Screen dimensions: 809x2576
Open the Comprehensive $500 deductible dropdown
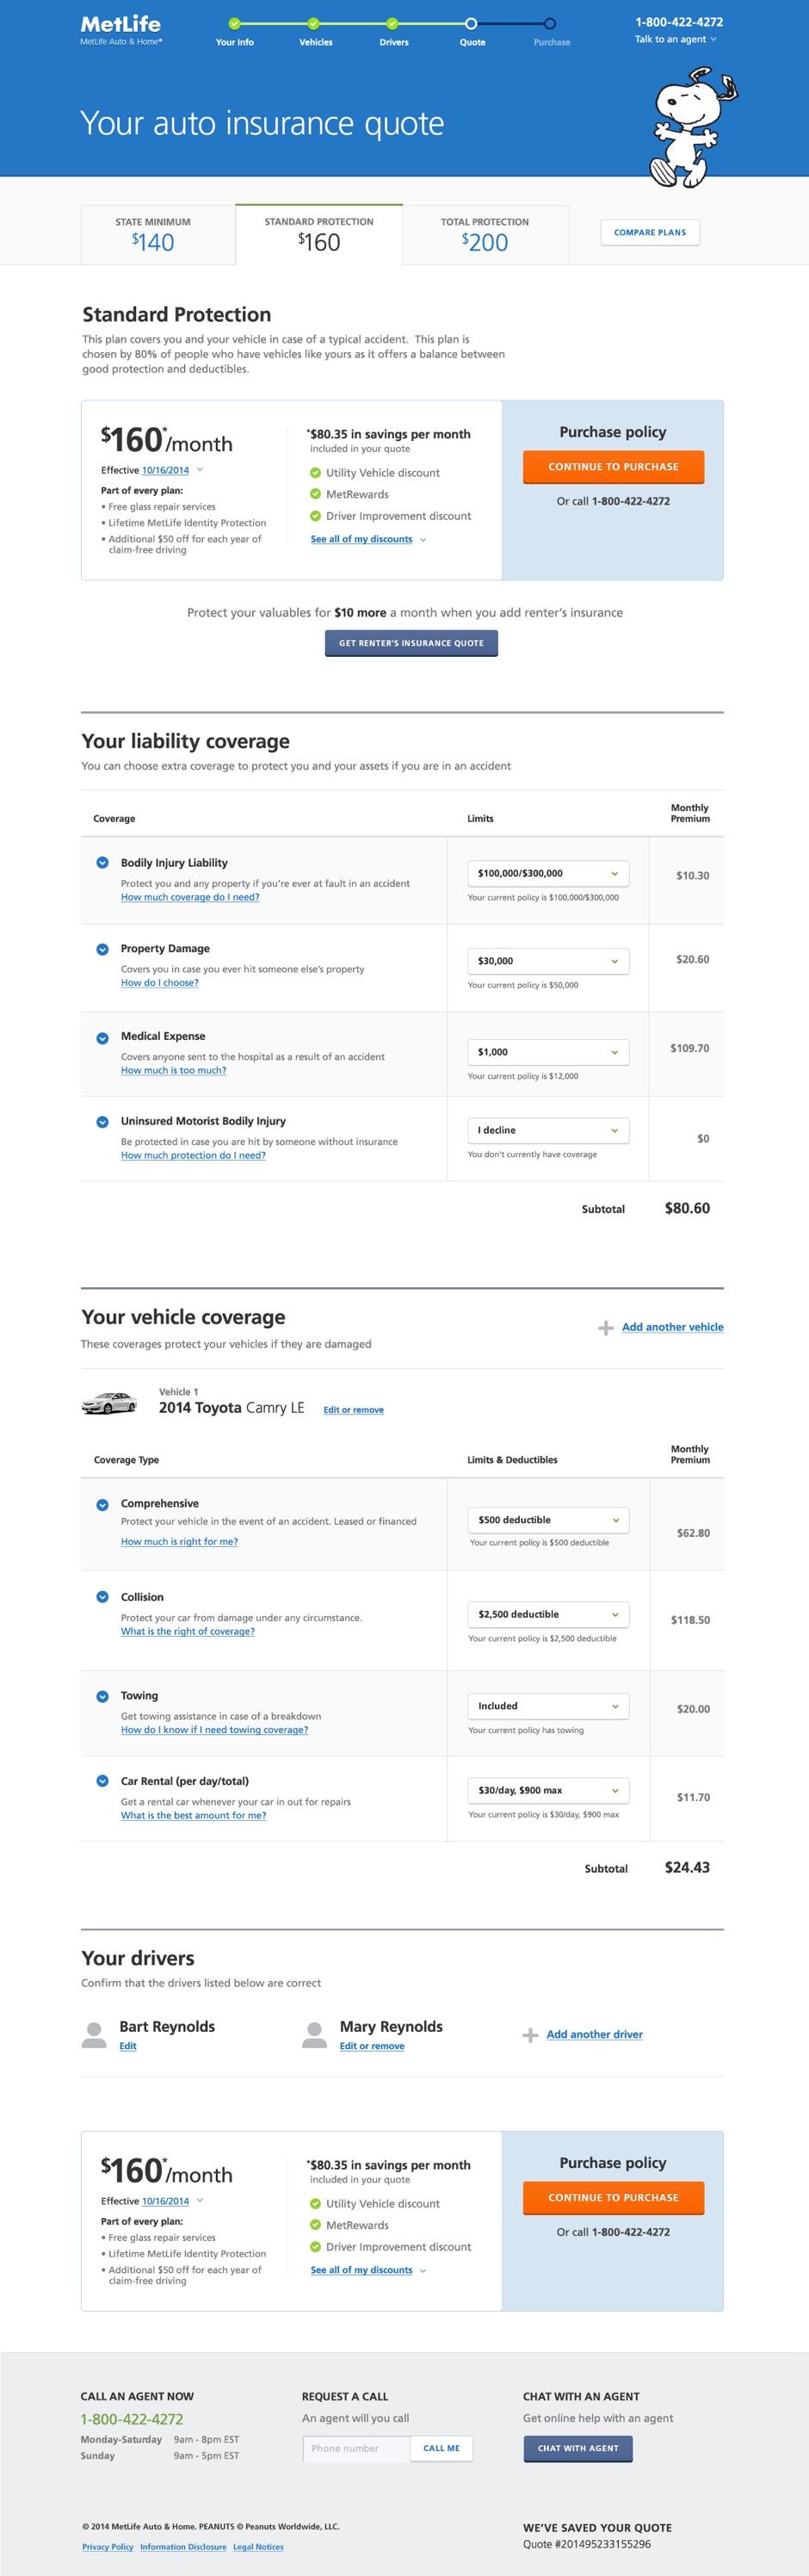coord(548,1520)
